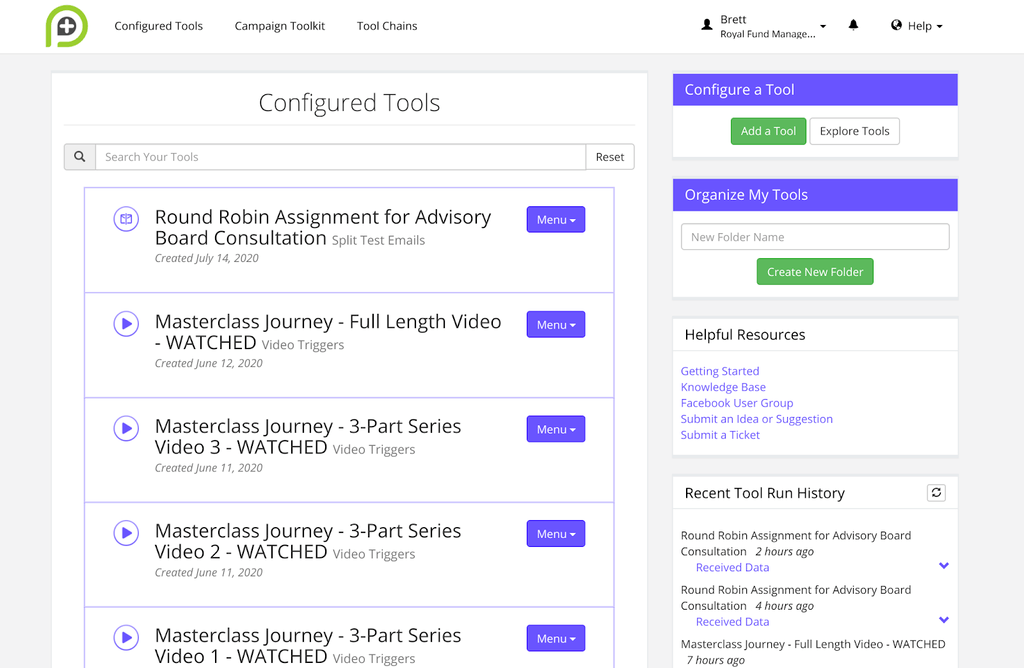The height and width of the screenshot is (668, 1024).
Task: Select the Video Triggers play icon beside Full Length Video
Action: click(125, 324)
